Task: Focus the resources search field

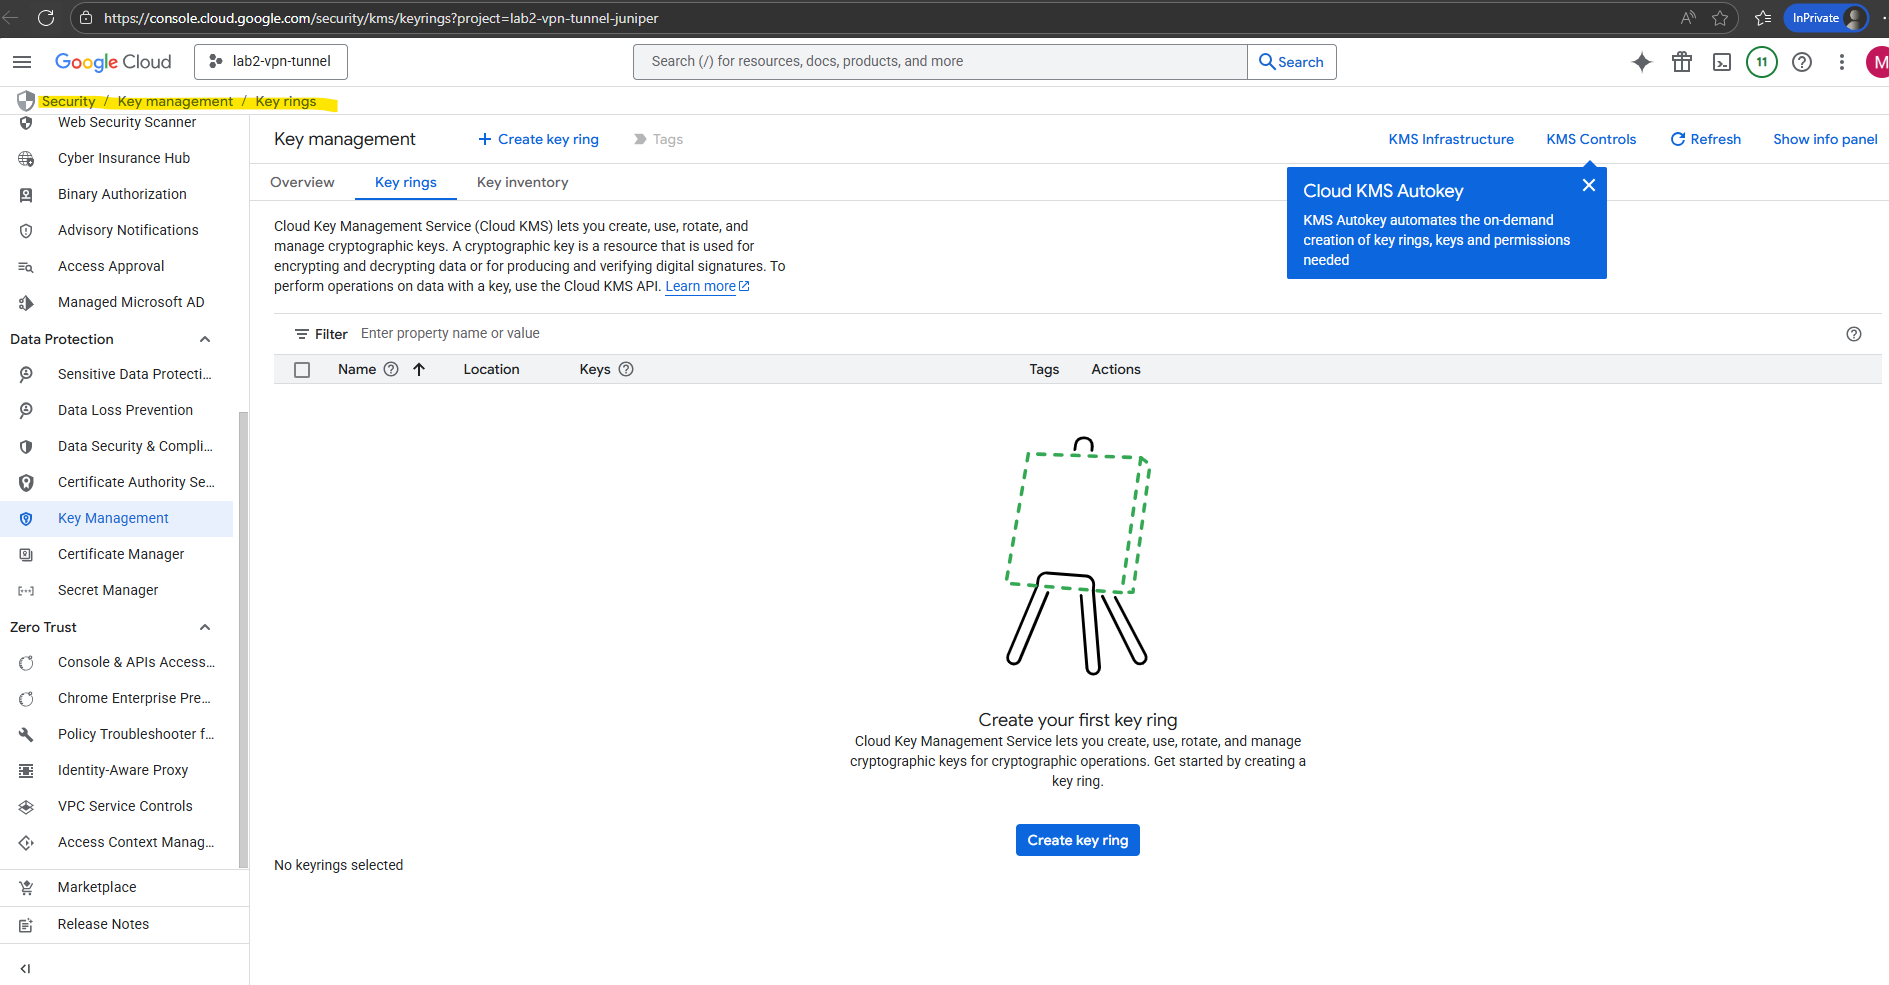Action: (x=940, y=62)
